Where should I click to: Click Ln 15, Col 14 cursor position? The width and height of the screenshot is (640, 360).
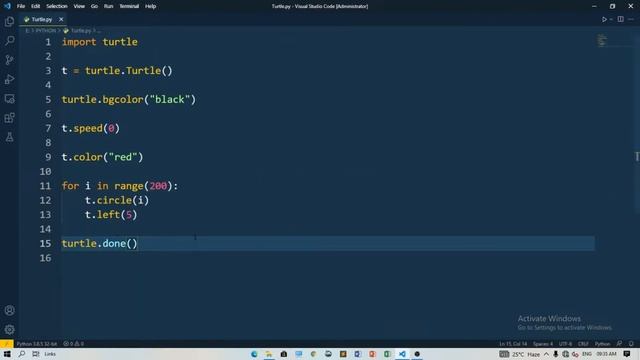pos(513,344)
